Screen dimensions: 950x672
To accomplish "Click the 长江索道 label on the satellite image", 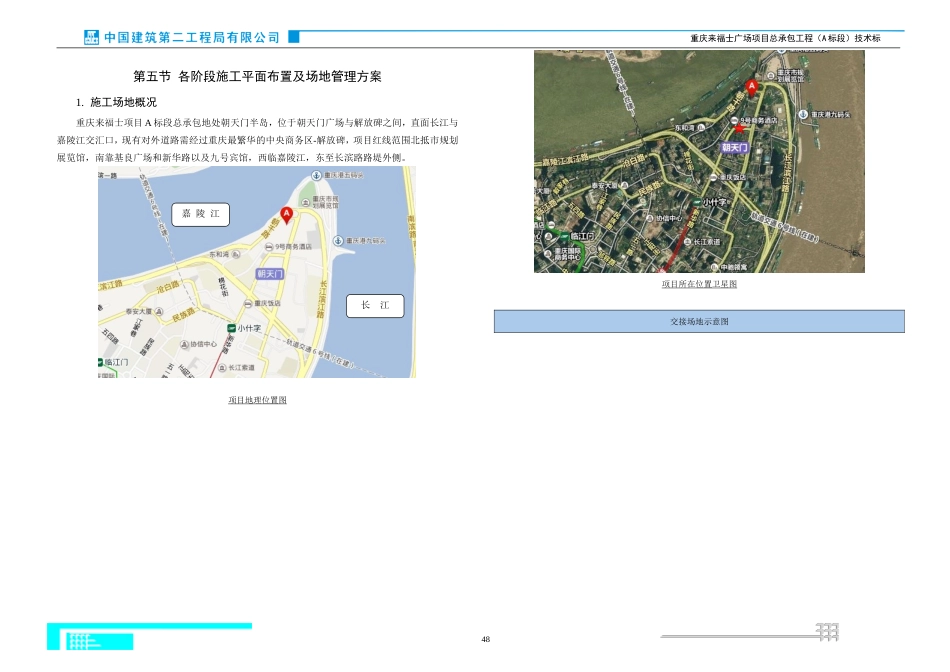I will 706,242.
